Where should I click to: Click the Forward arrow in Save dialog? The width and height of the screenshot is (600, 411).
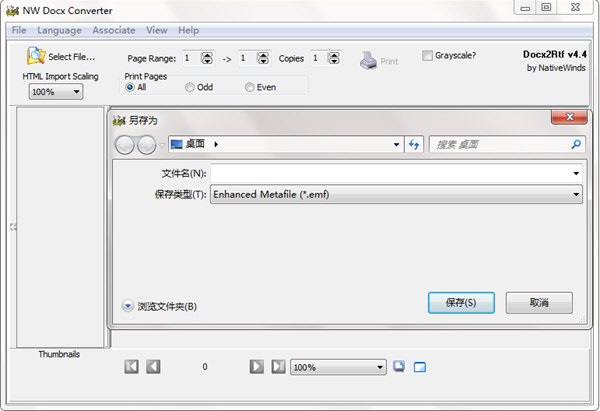coord(146,145)
